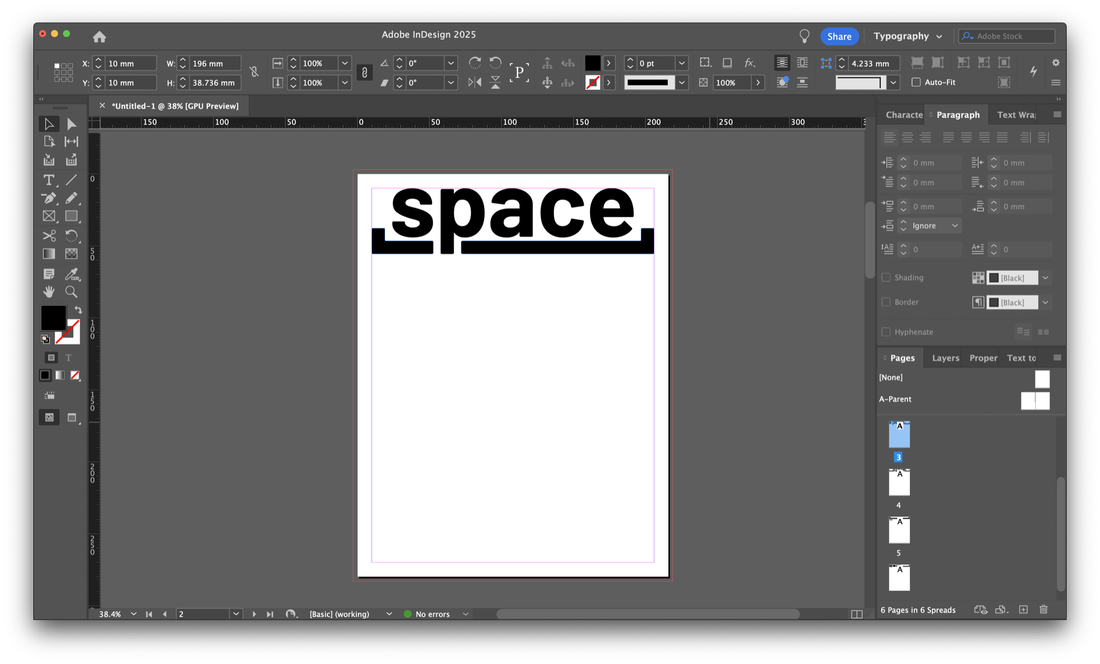Flip horizontal icon in control bar
The height and width of the screenshot is (664, 1100).
pos(475,83)
